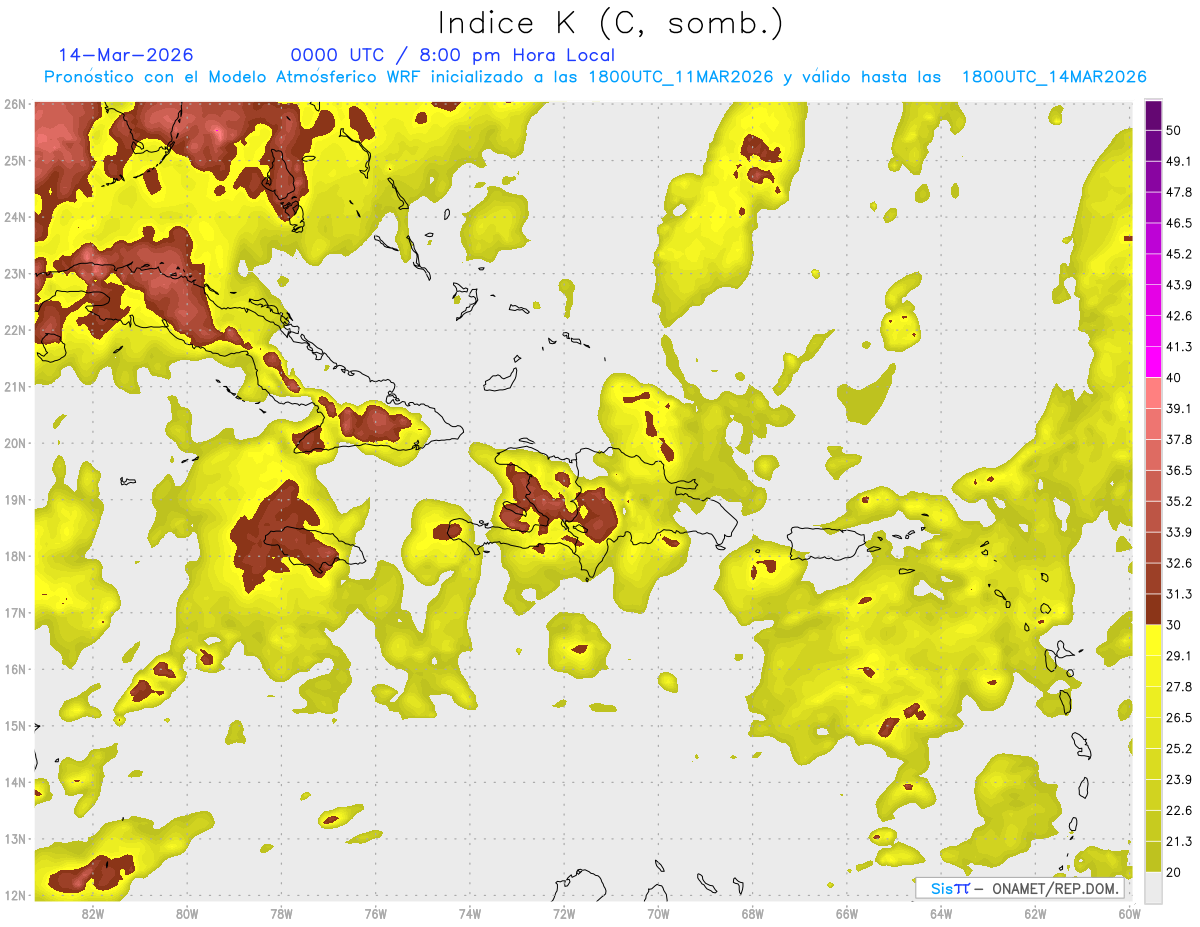Screen dimensions: 1200x927
Task: Pick the gray colorbar segment below 20
Action: pyautogui.click(x=1152, y=886)
